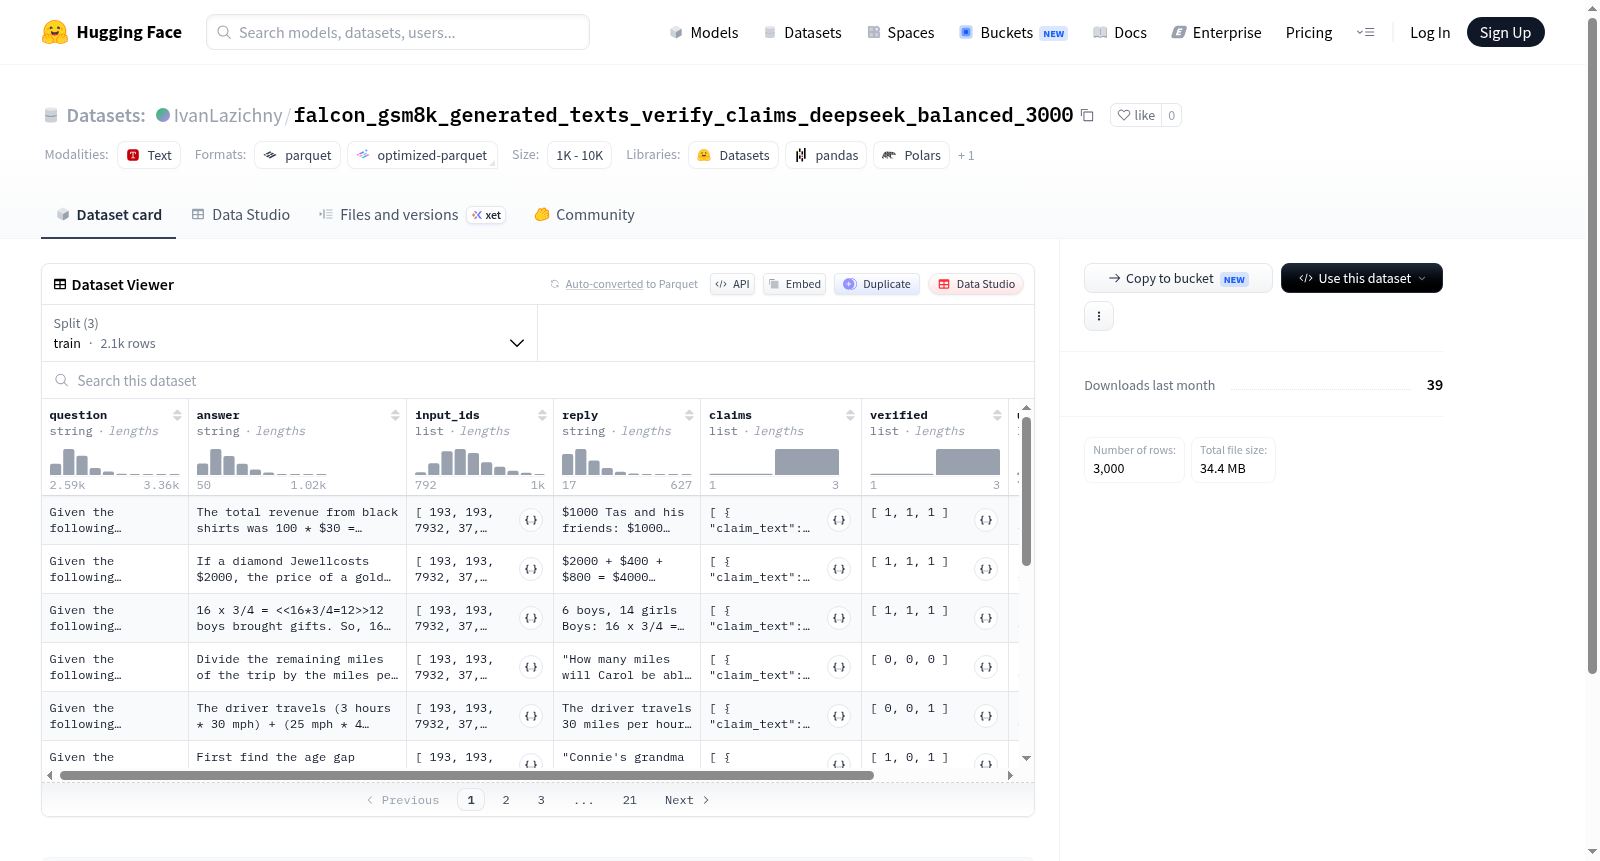Screen dimensions: 1600x861
Task: Open Pricing page
Action: pyautogui.click(x=1309, y=32)
